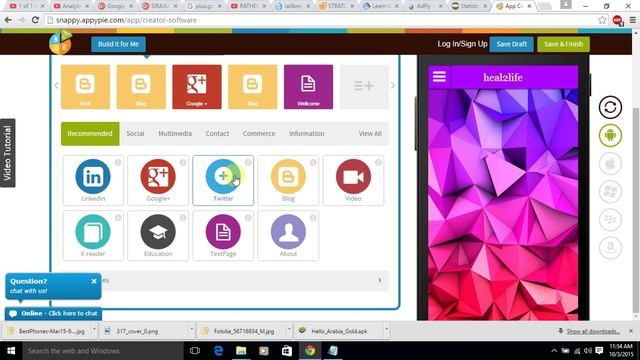Viewport: 640px width, 360px height.
Task: Add the Blog feature from recommended grid
Action: [288, 176]
